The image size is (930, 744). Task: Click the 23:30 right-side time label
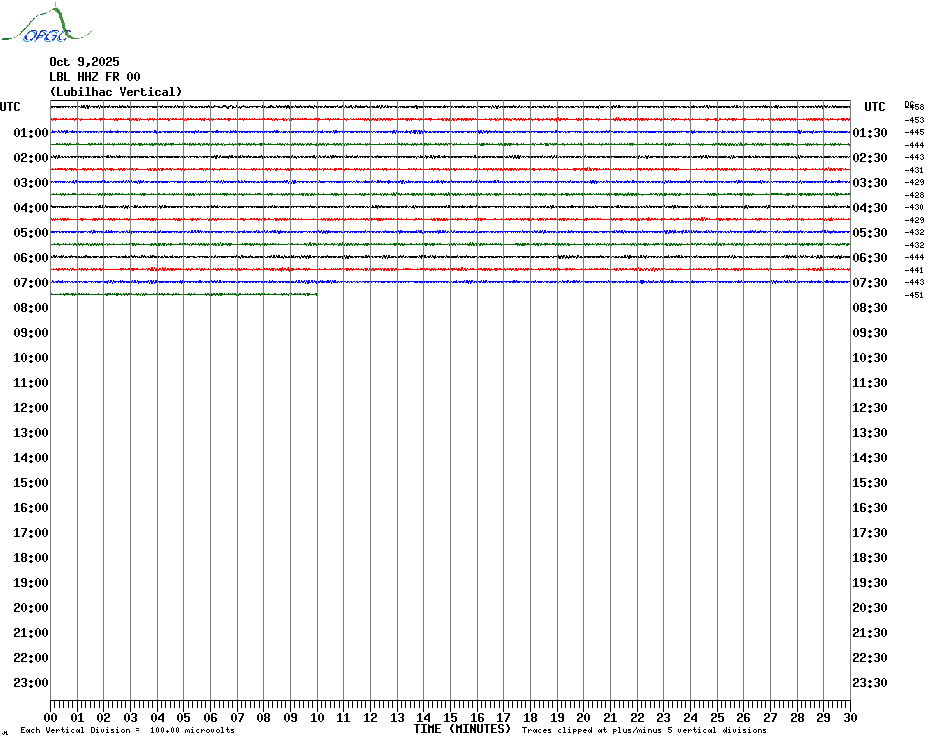coord(870,683)
